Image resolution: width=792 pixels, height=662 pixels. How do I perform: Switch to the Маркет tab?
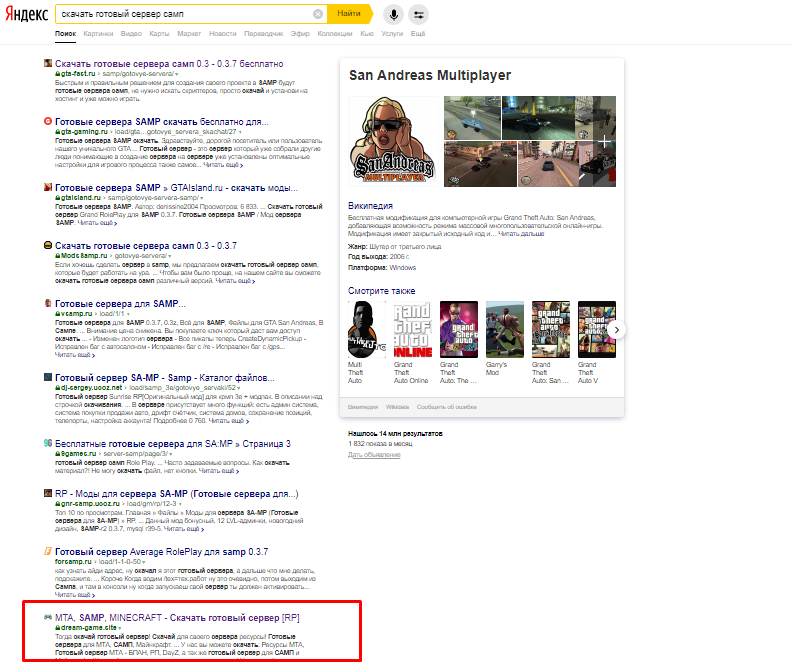click(189, 34)
